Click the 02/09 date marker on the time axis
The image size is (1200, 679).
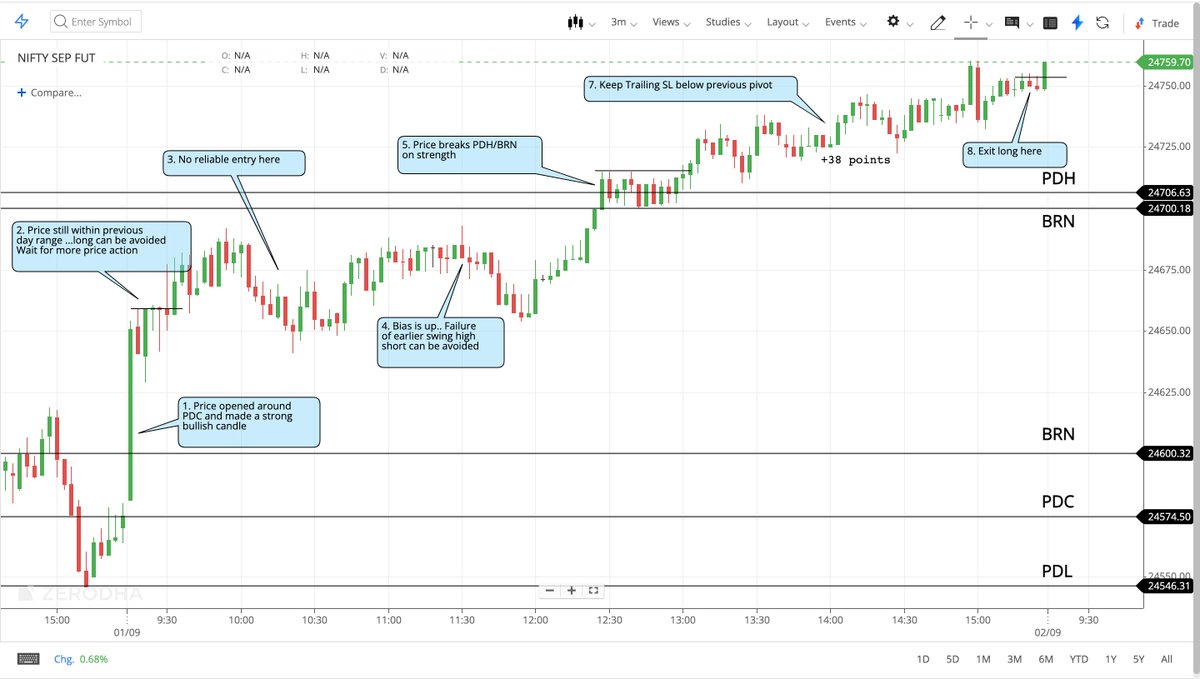coord(1048,631)
